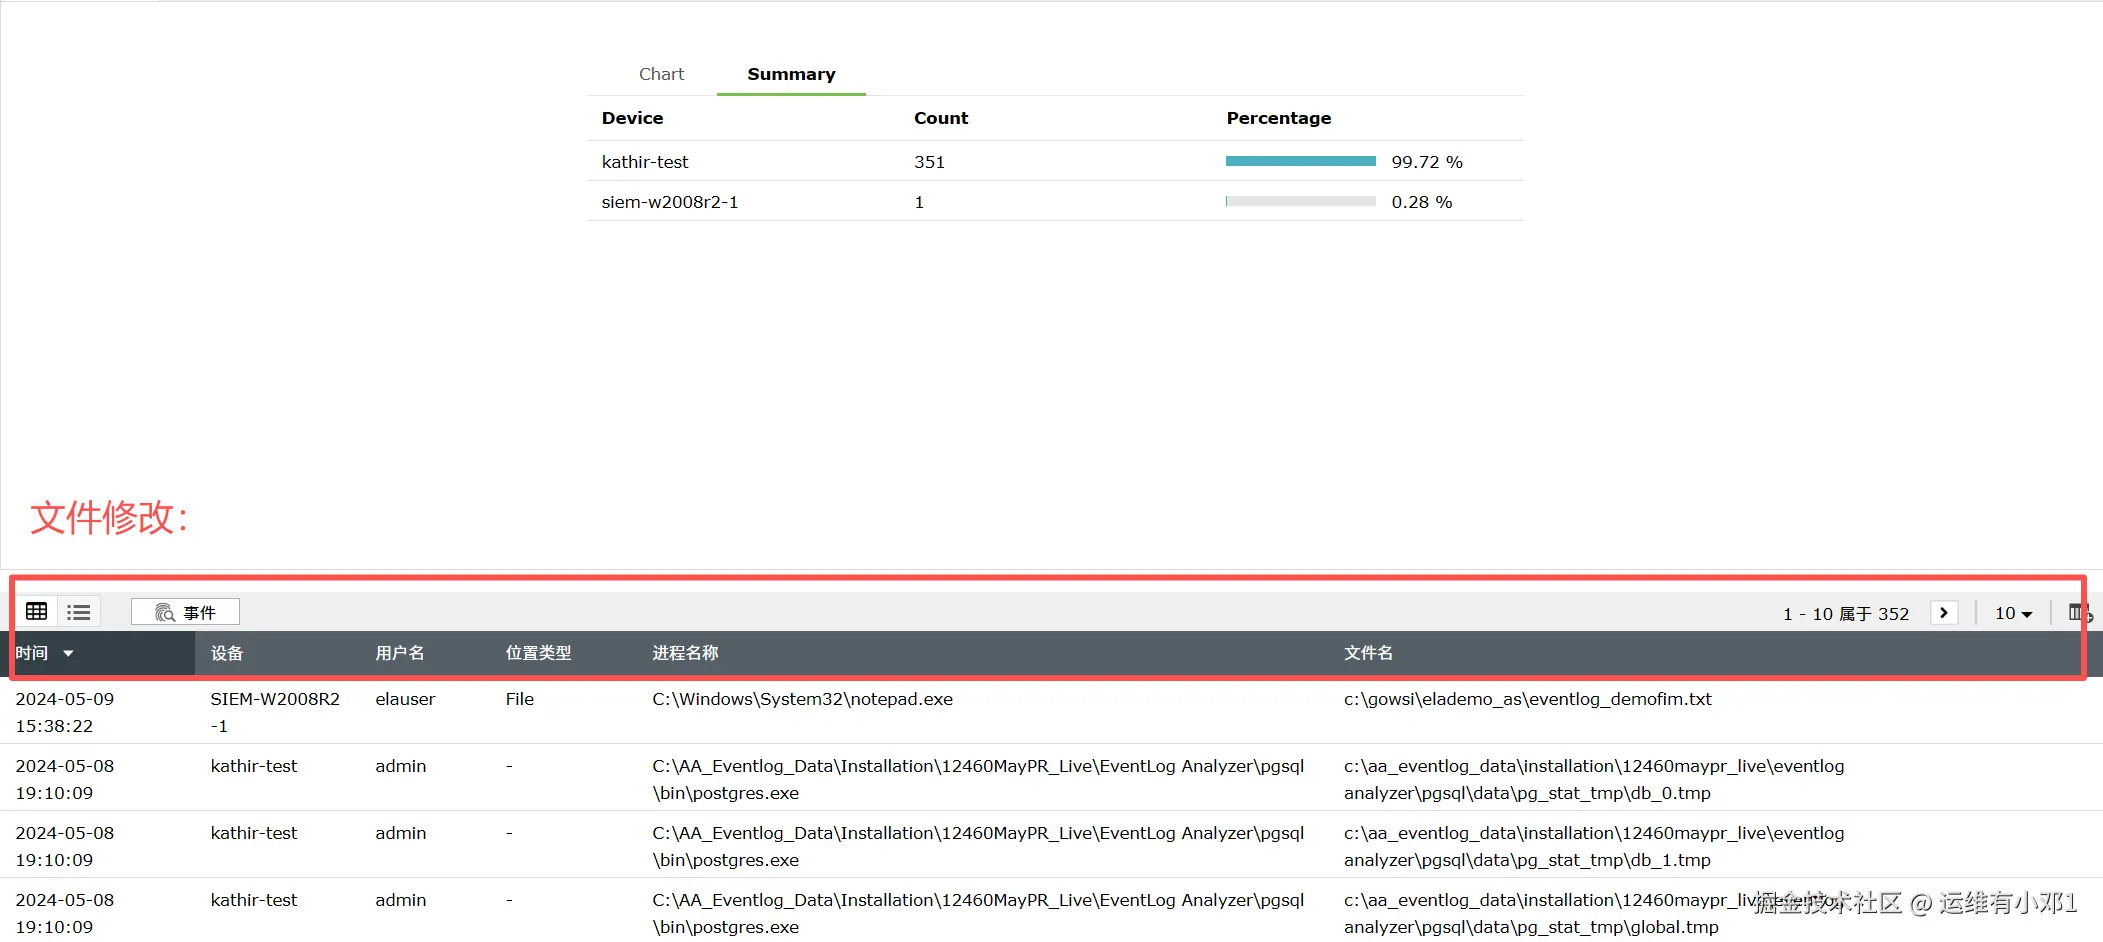Go to next page of results
Screen dimensions: 2103x942
pyautogui.click(x=1944, y=613)
